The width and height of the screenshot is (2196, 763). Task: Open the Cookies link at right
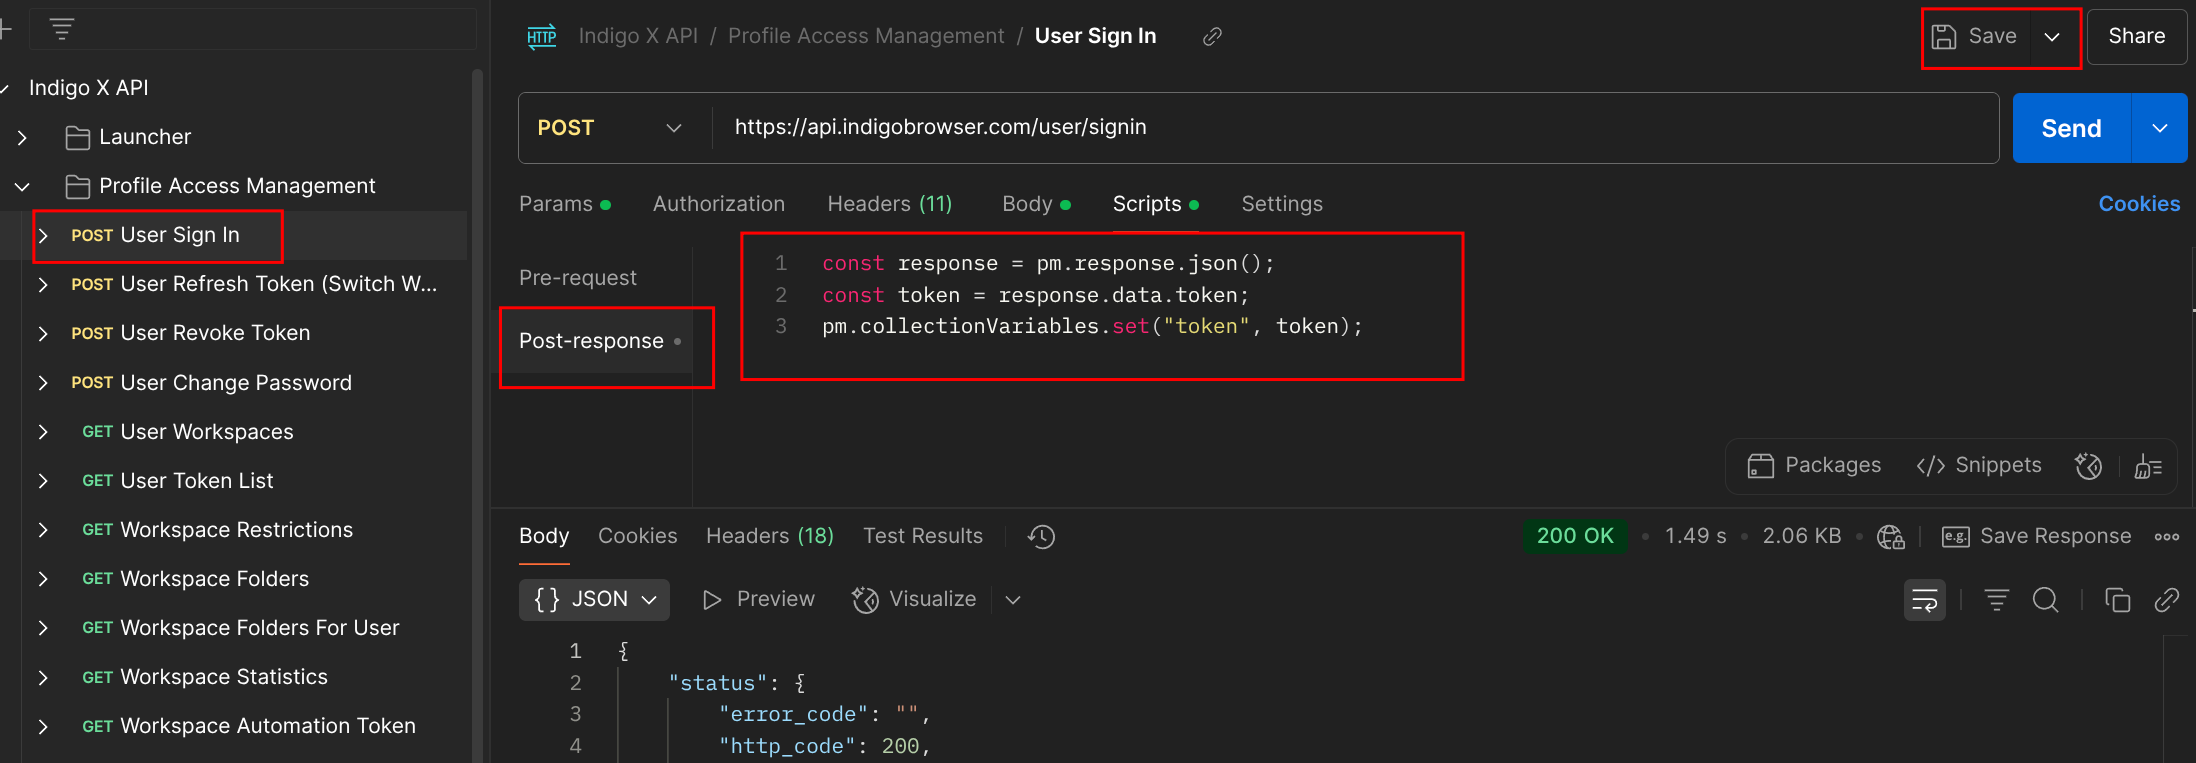(x=2139, y=204)
